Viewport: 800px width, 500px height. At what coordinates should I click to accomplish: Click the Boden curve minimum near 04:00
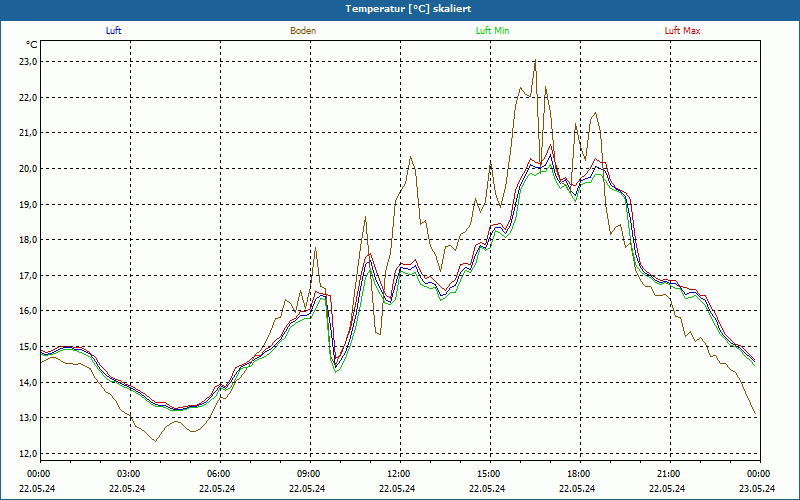[x=155, y=441]
